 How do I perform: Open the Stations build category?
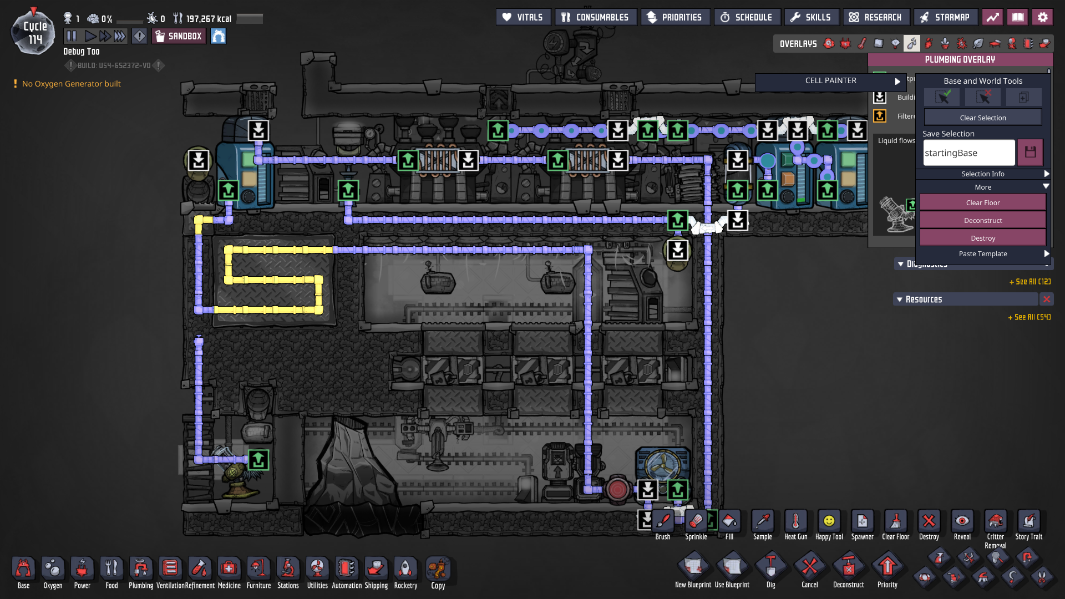click(x=288, y=569)
